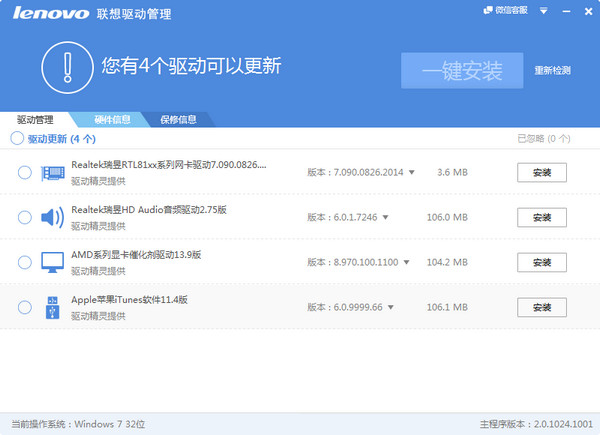
Task: Expand version dropdown for 7.090.0826.2014
Action: (x=411, y=173)
